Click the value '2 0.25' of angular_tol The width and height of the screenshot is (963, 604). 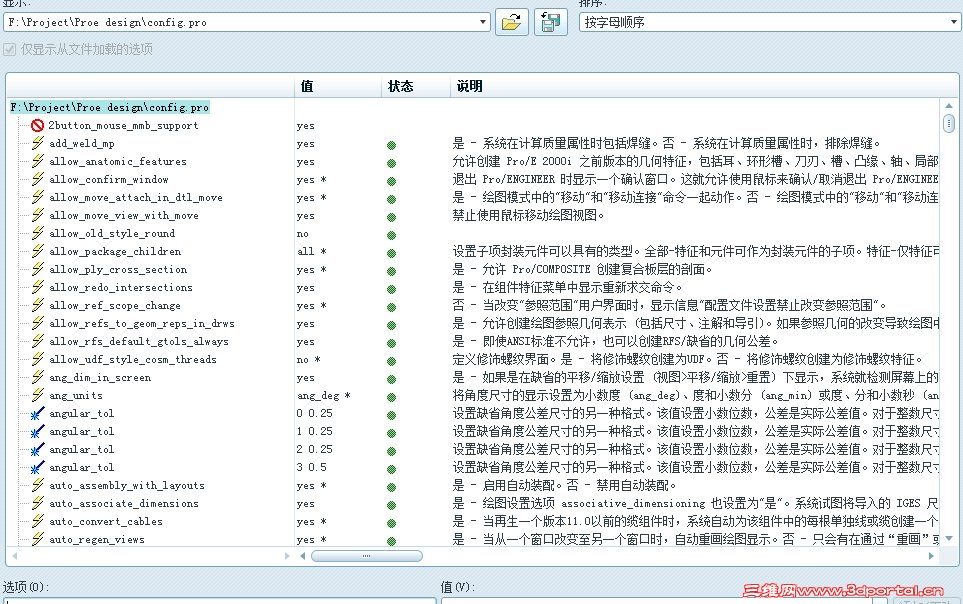click(x=314, y=449)
